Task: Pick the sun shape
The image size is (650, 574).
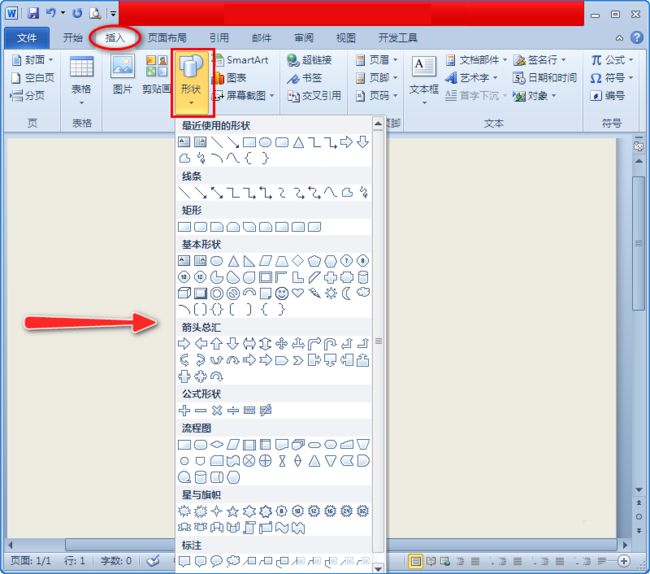Action: (330, 293)
